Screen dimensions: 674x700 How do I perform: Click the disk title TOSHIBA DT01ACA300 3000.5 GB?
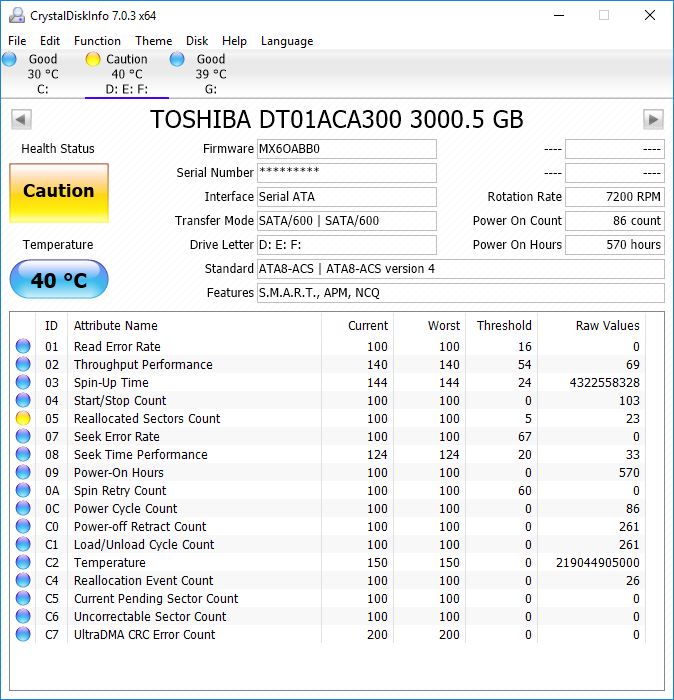(337, 119)
